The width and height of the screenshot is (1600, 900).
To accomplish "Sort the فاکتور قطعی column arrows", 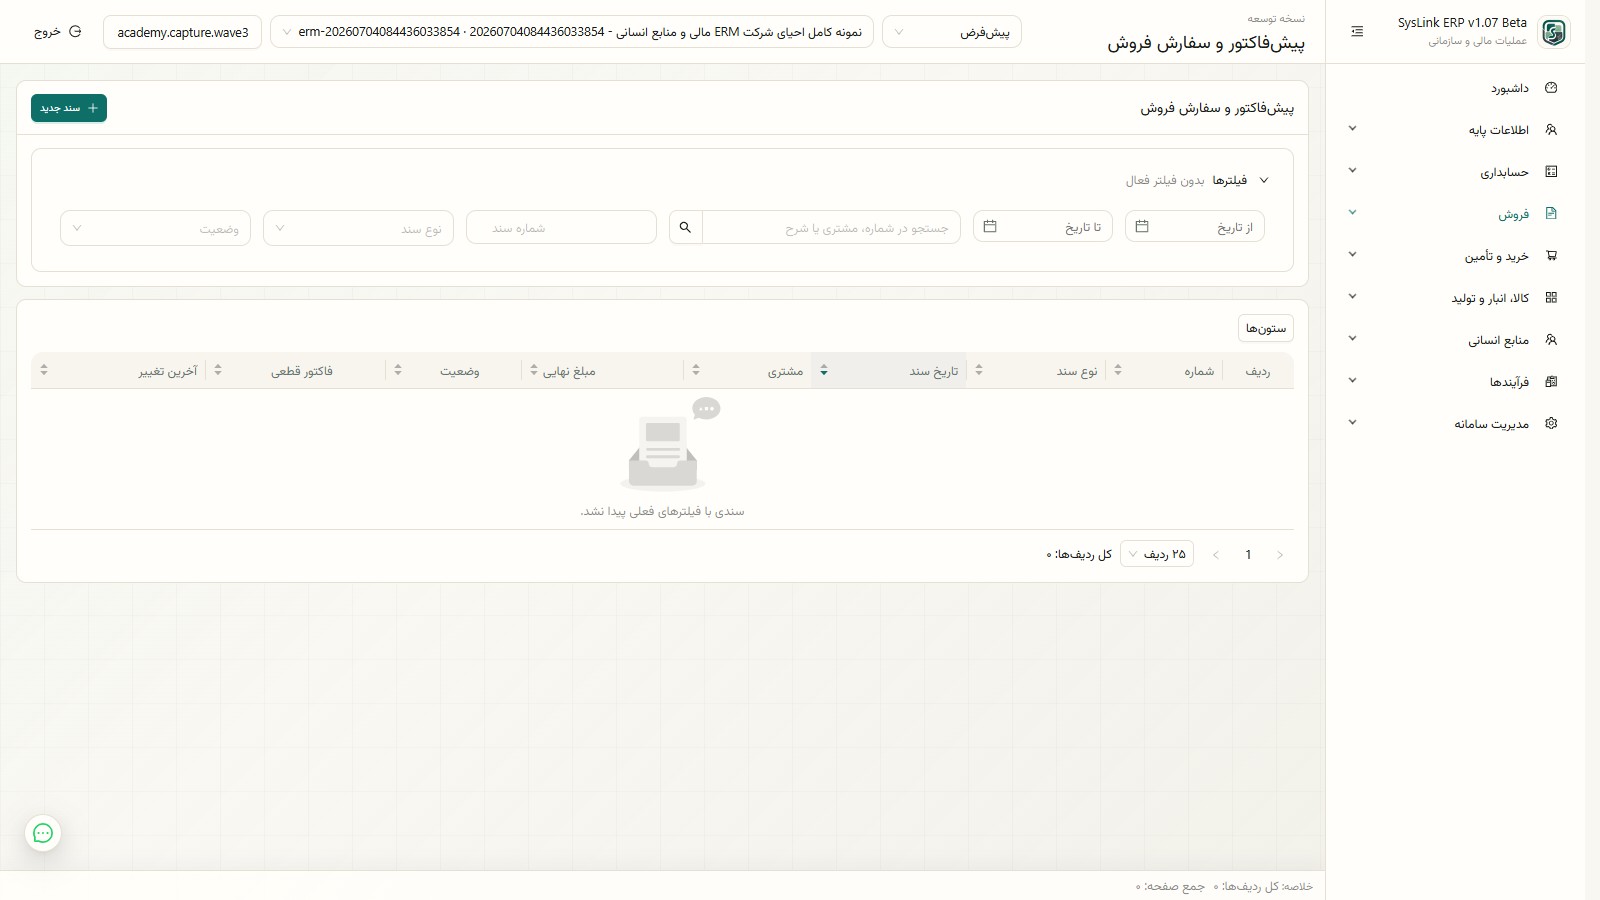I will (218, 370).
